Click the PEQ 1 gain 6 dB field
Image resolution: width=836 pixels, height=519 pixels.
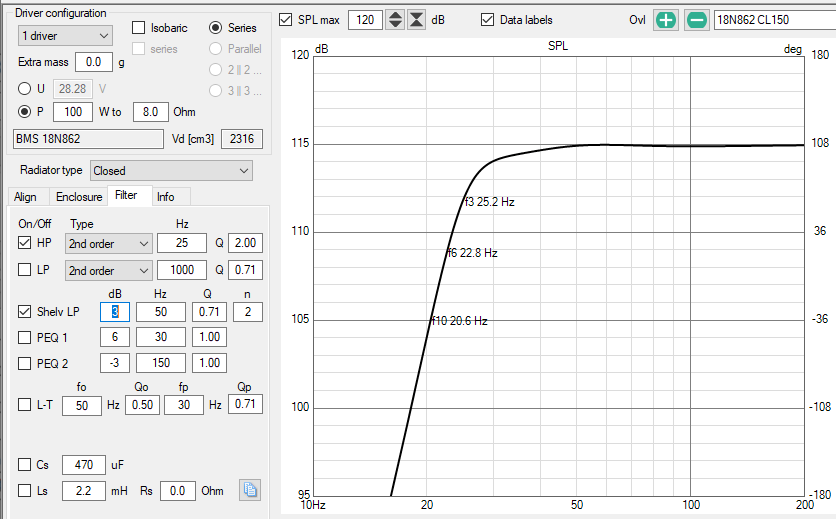point(115,337)
